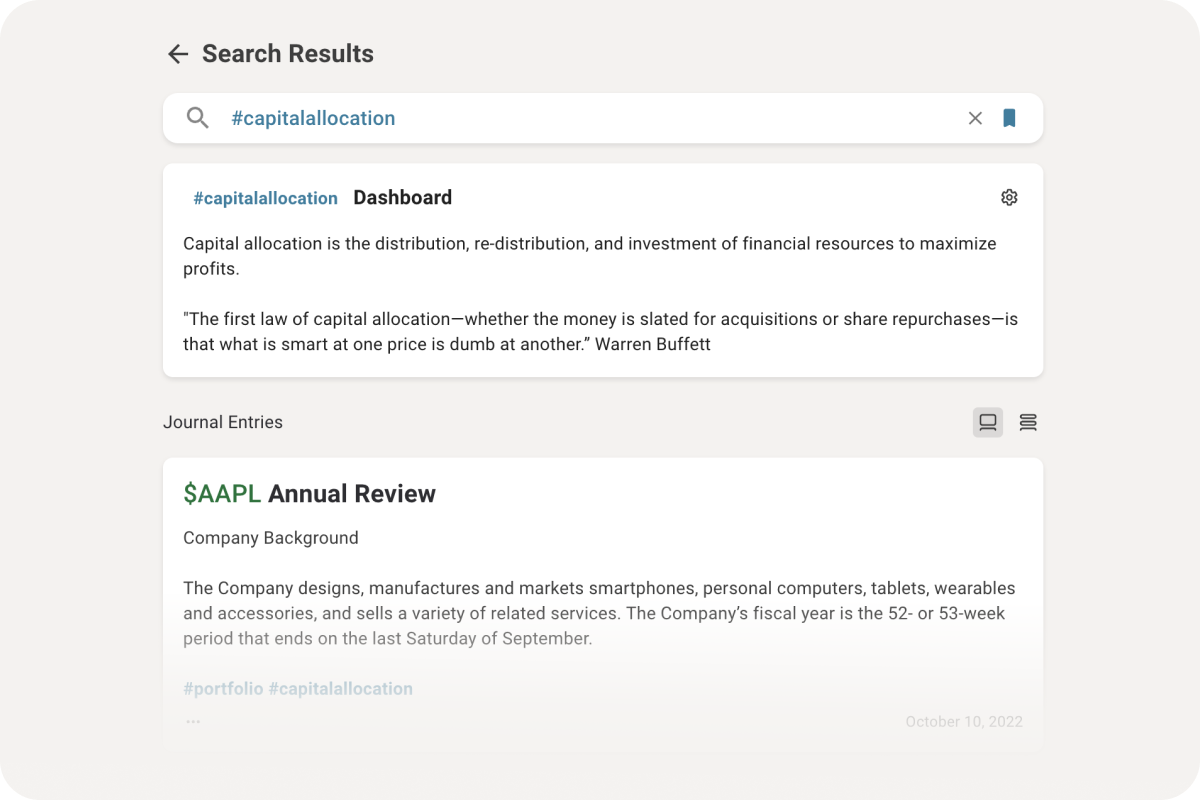This screenshot has height=800, width=1200.
Task: Clear the search with the X icon
Action: tap(975, 118)
